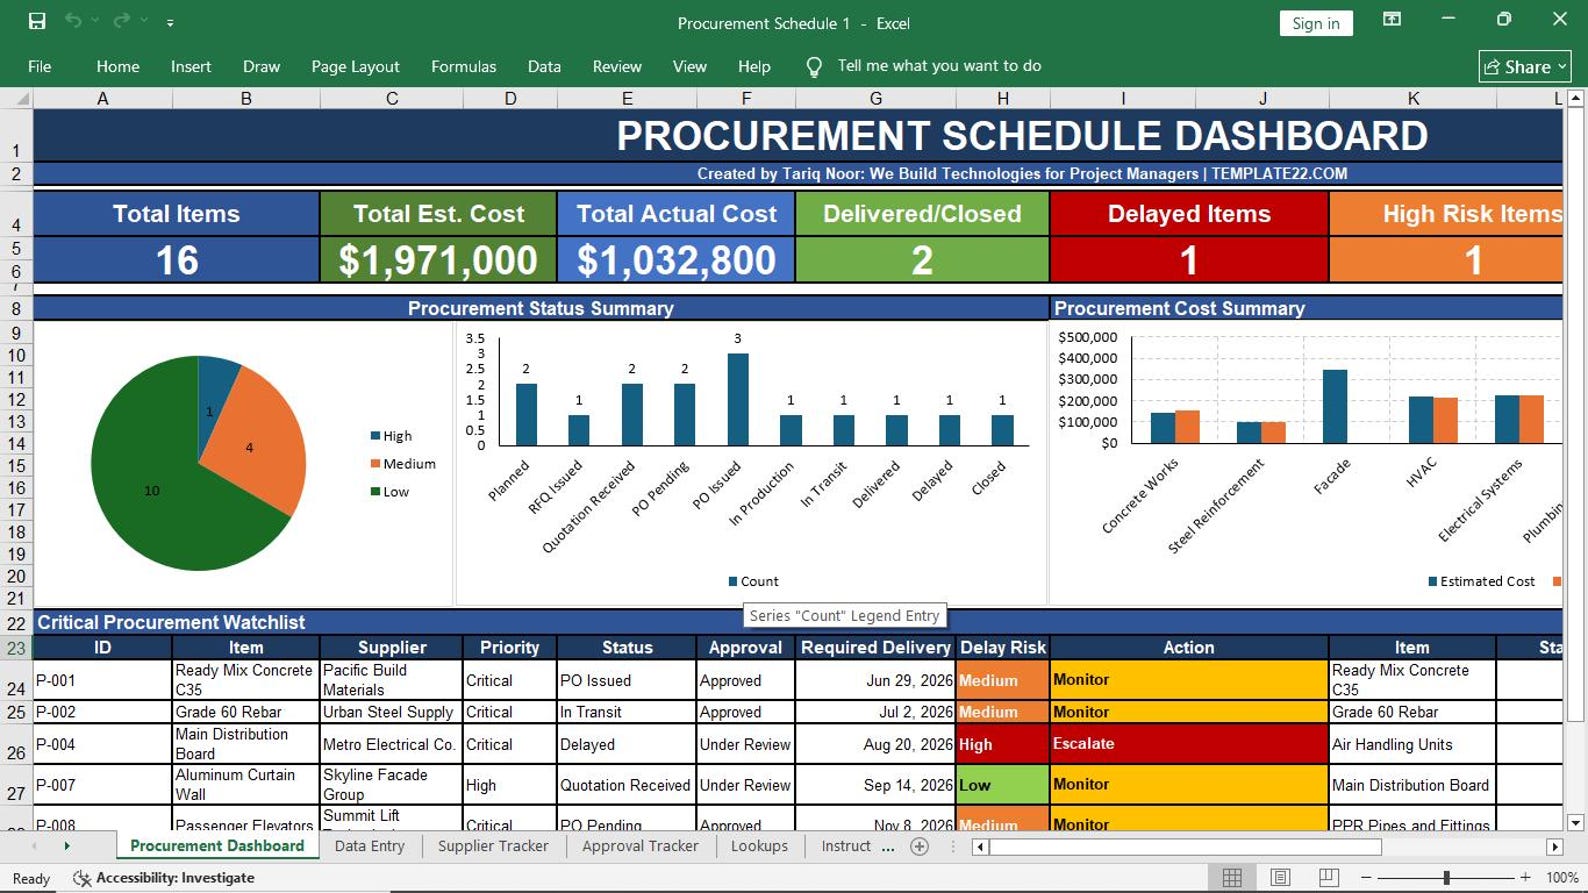Screen dimensions: 1588x893
Task: Click the green Low legend swatch
Action: click(x=375, y=492)
